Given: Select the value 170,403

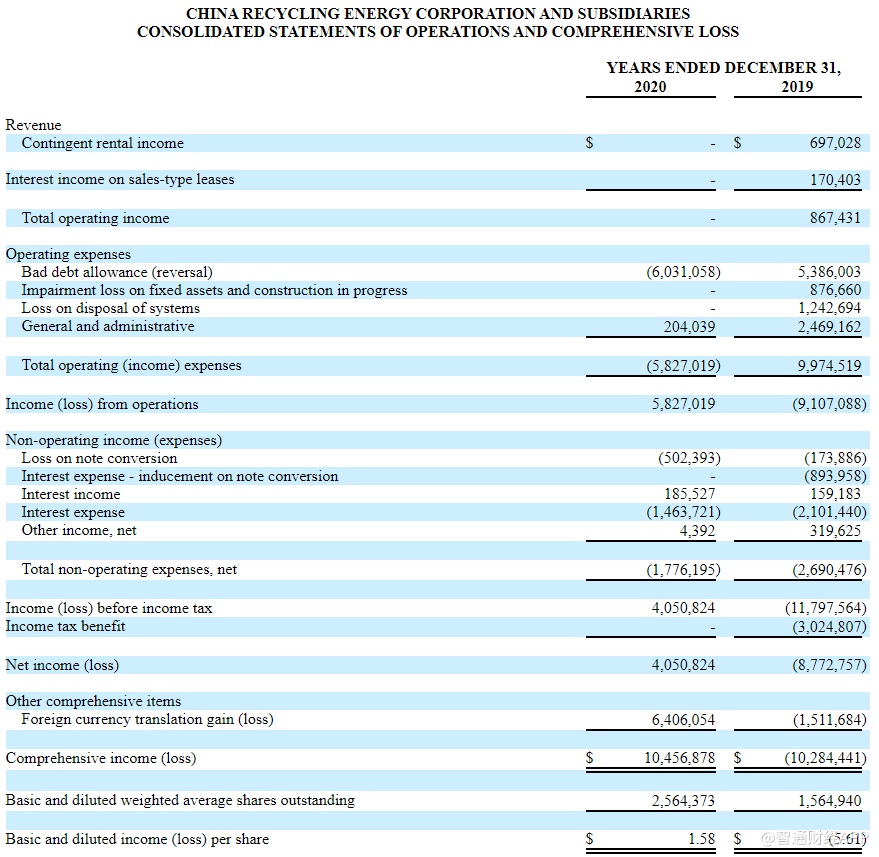Looking at the screenshot, I should click(x=835, y=179).
